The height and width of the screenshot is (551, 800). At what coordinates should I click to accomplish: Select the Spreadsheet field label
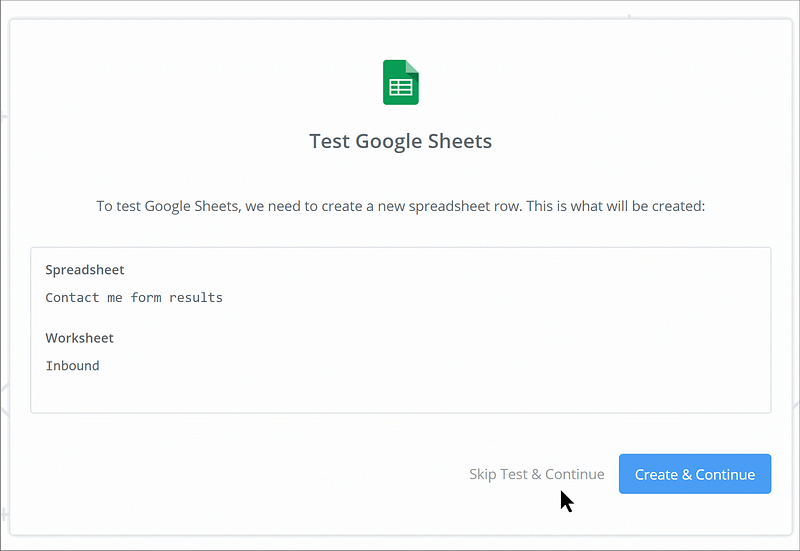85,270
